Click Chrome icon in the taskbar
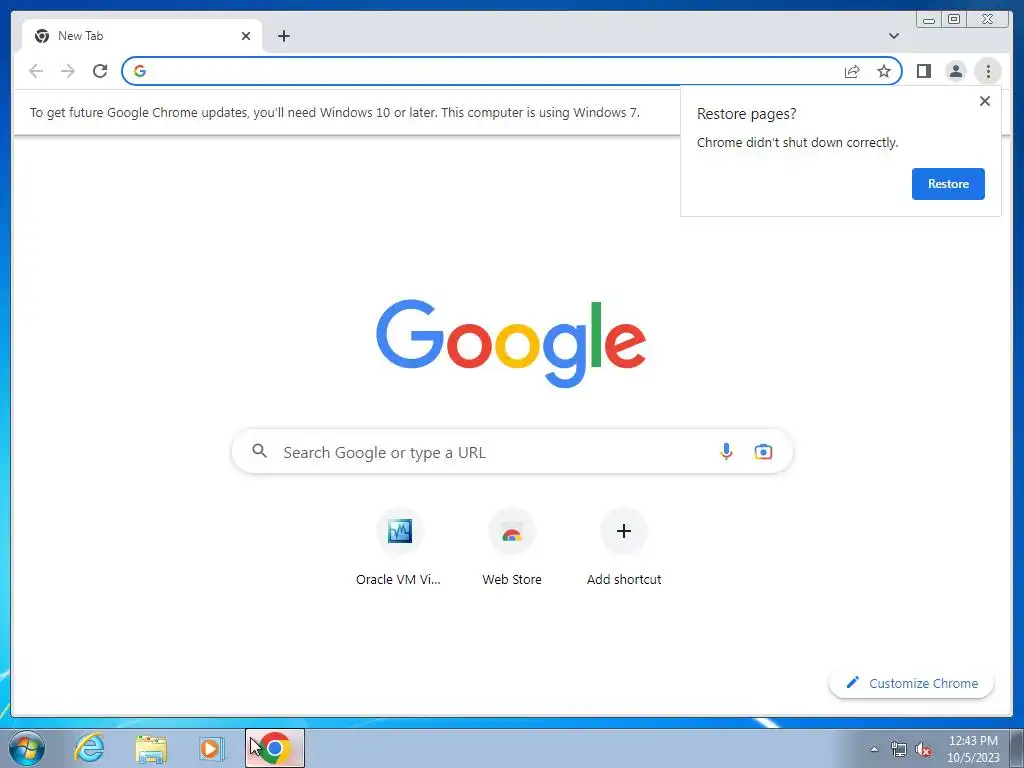1024x768 pixels. 275,748
